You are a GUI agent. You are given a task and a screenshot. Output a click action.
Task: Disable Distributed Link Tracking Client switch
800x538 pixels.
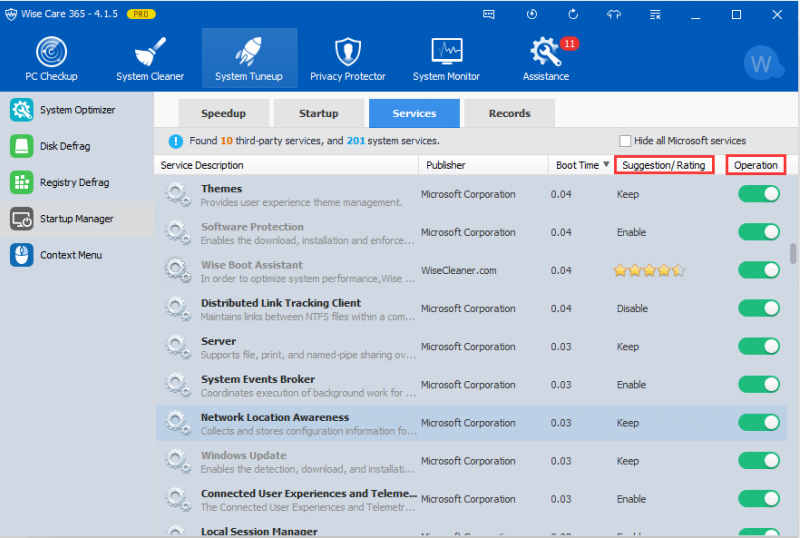tap(759, 308)
